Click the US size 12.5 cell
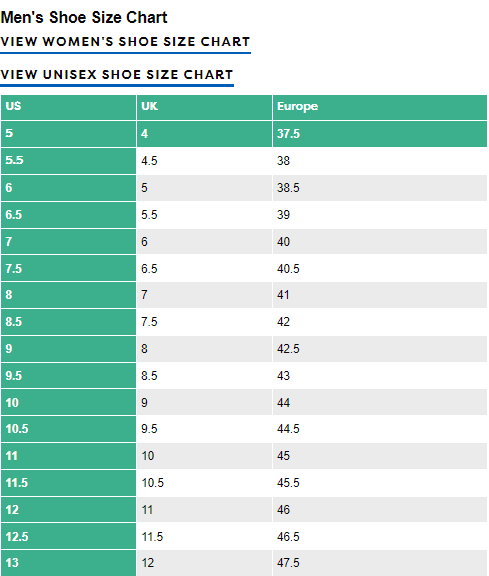Viewport: 489px width, 576px height. pos(68,536)
